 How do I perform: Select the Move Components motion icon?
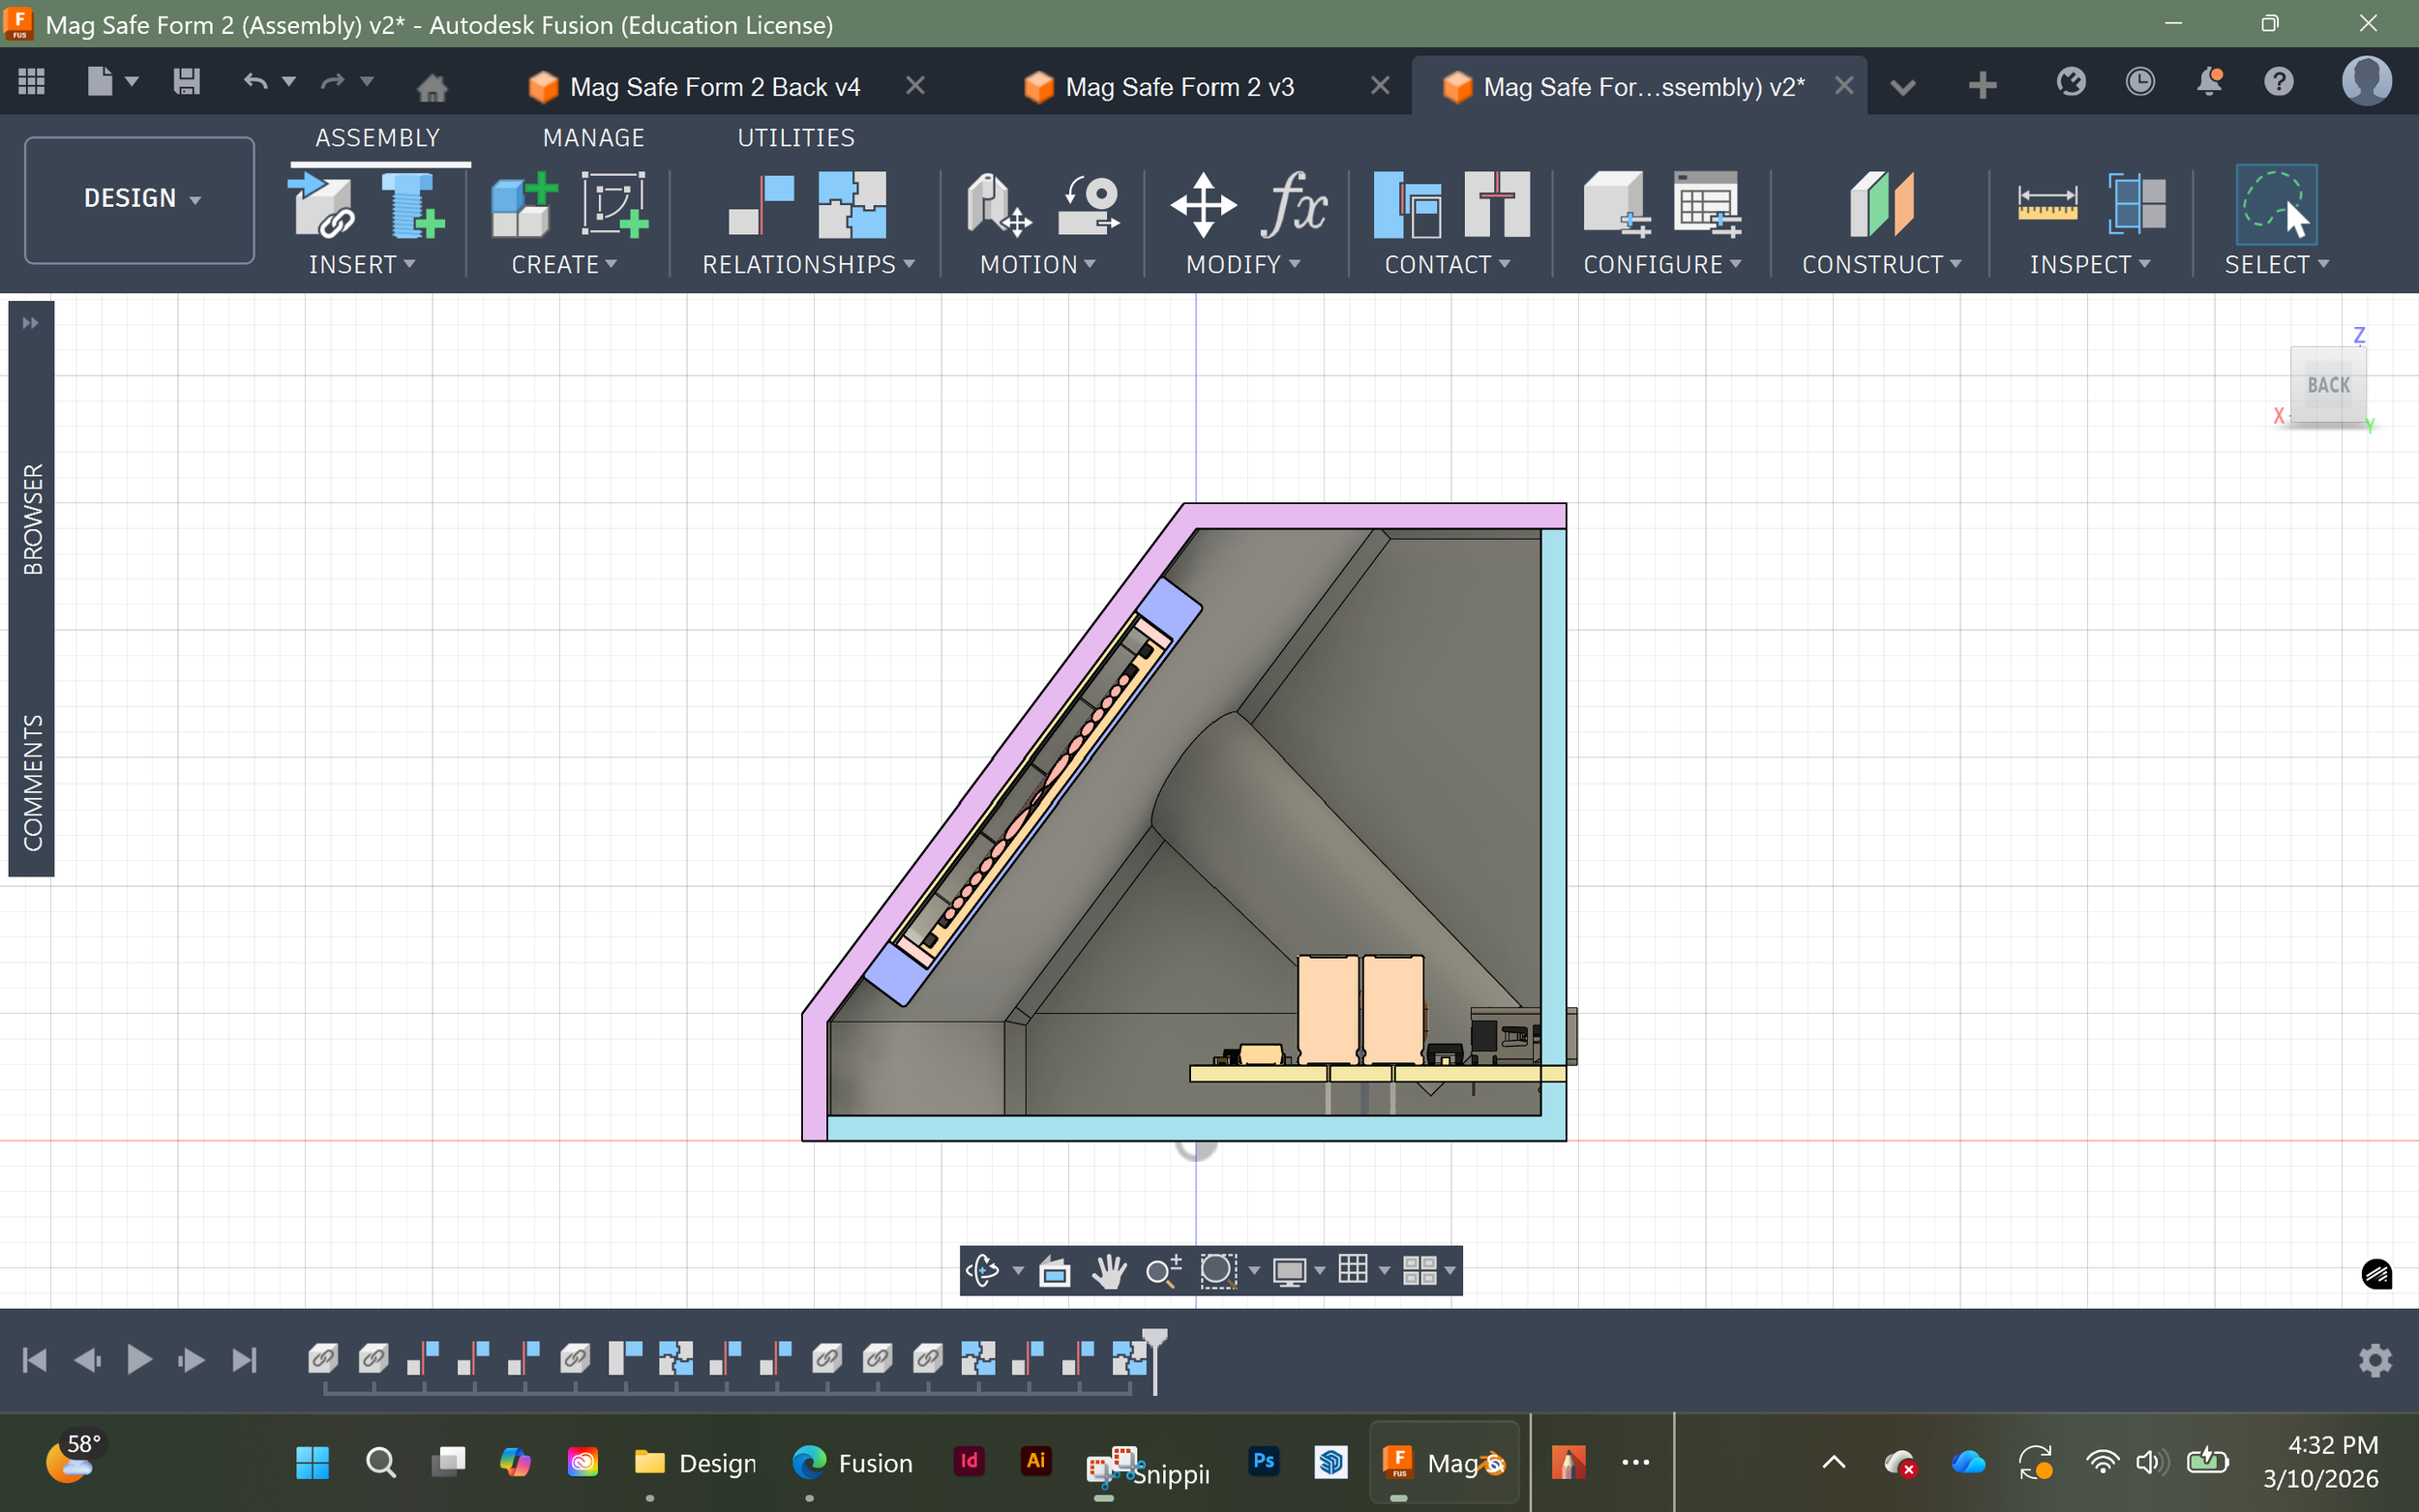tap(998, 205)
